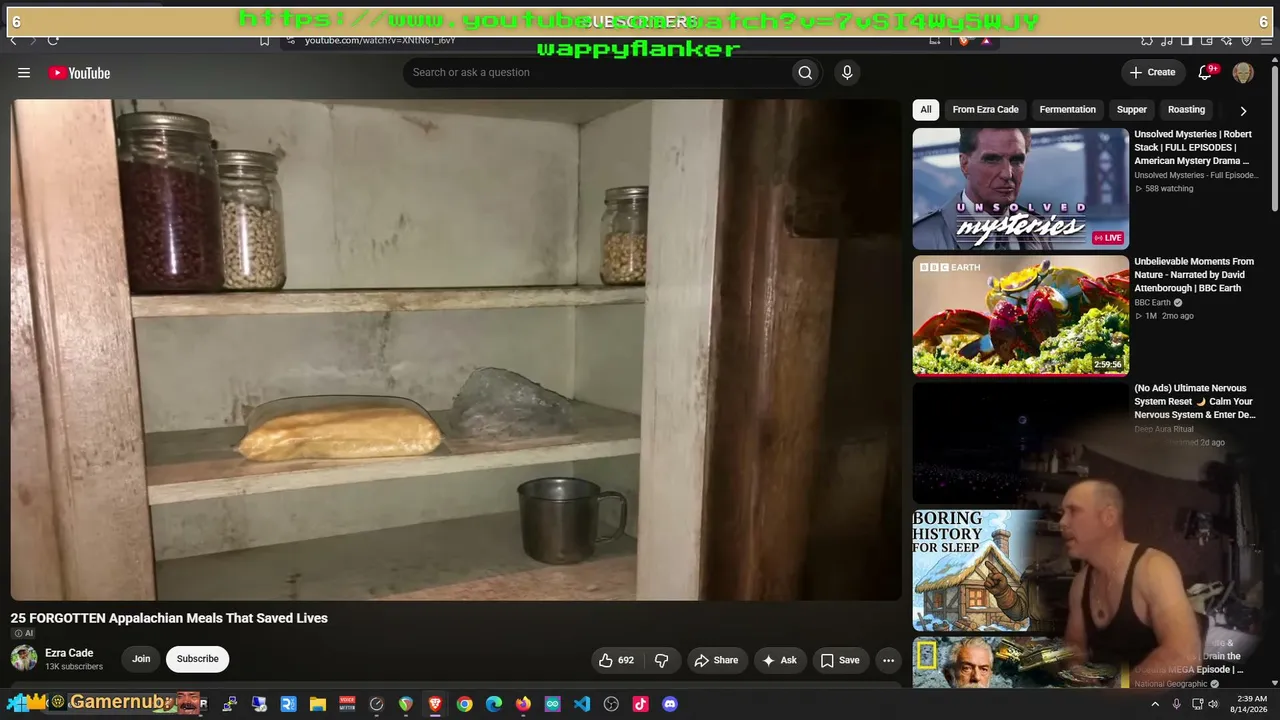Viewport: 1280px width, 720px height.
Task: Open Ultimate Nervous System Reset video title
Action: [x=1195, y=401]
